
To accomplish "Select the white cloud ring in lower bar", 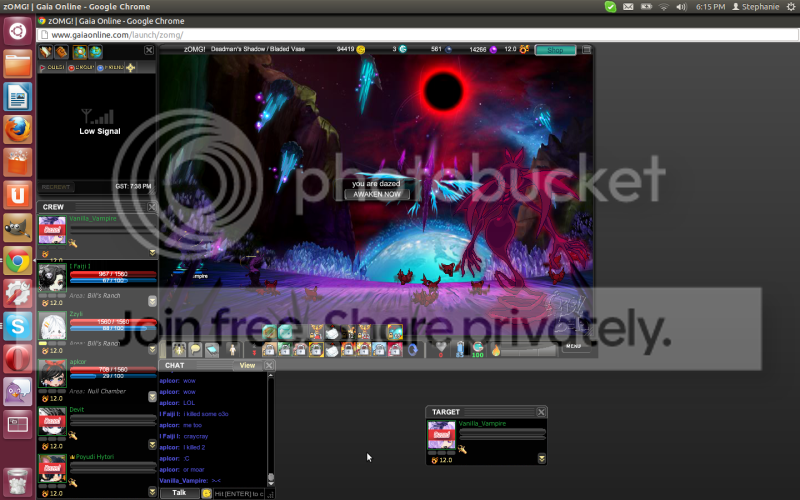I will pos(332,350).
